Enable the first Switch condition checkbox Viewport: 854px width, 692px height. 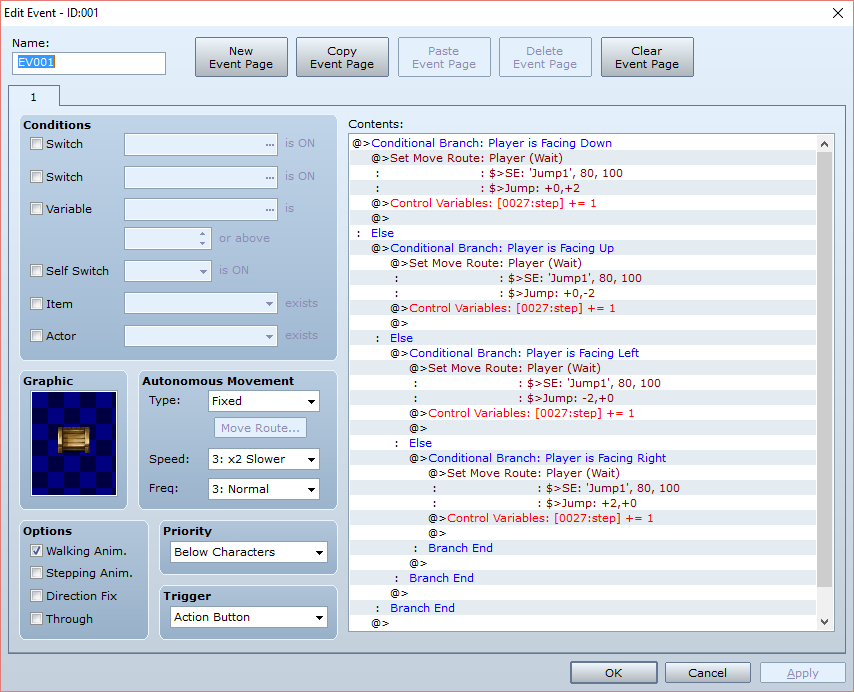[x=36, y=144]
